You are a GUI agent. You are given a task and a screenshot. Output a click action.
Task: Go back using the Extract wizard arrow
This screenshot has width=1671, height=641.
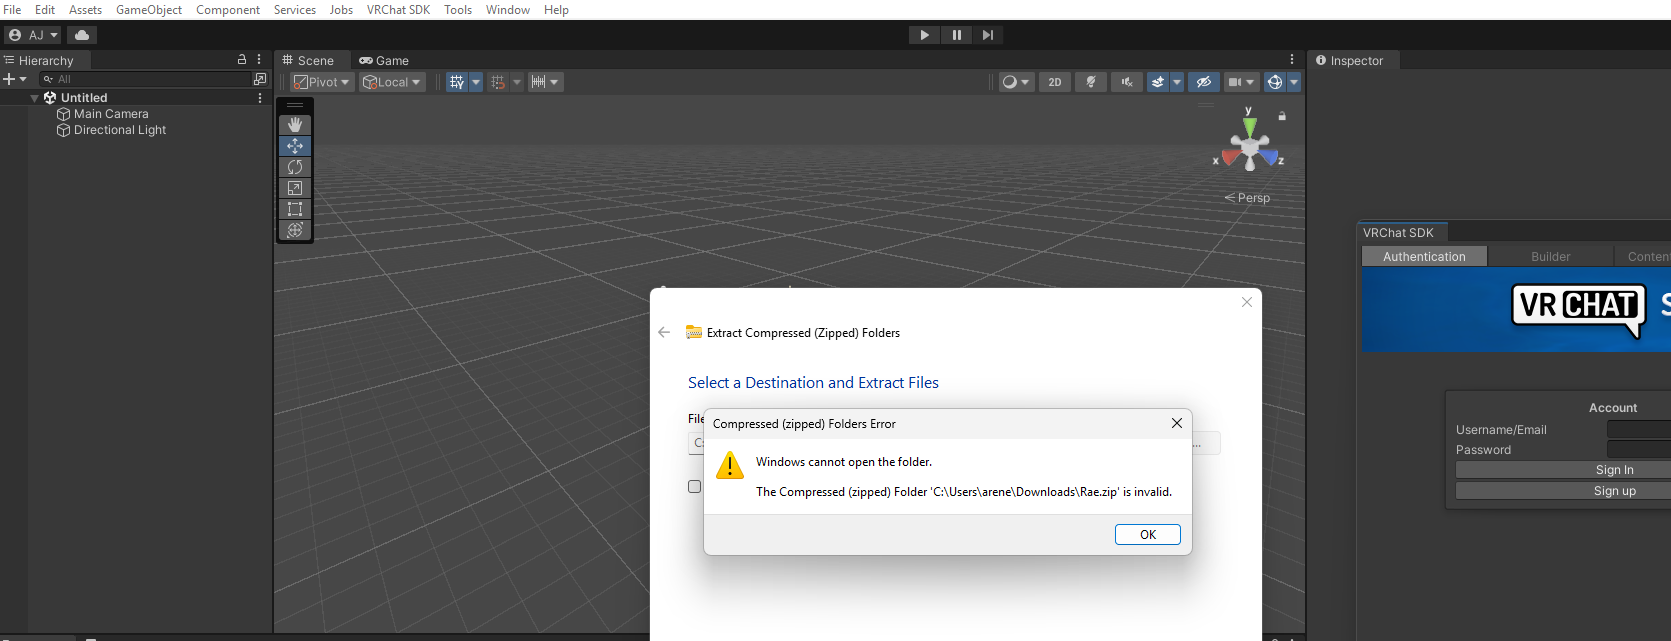pos(664,332)
